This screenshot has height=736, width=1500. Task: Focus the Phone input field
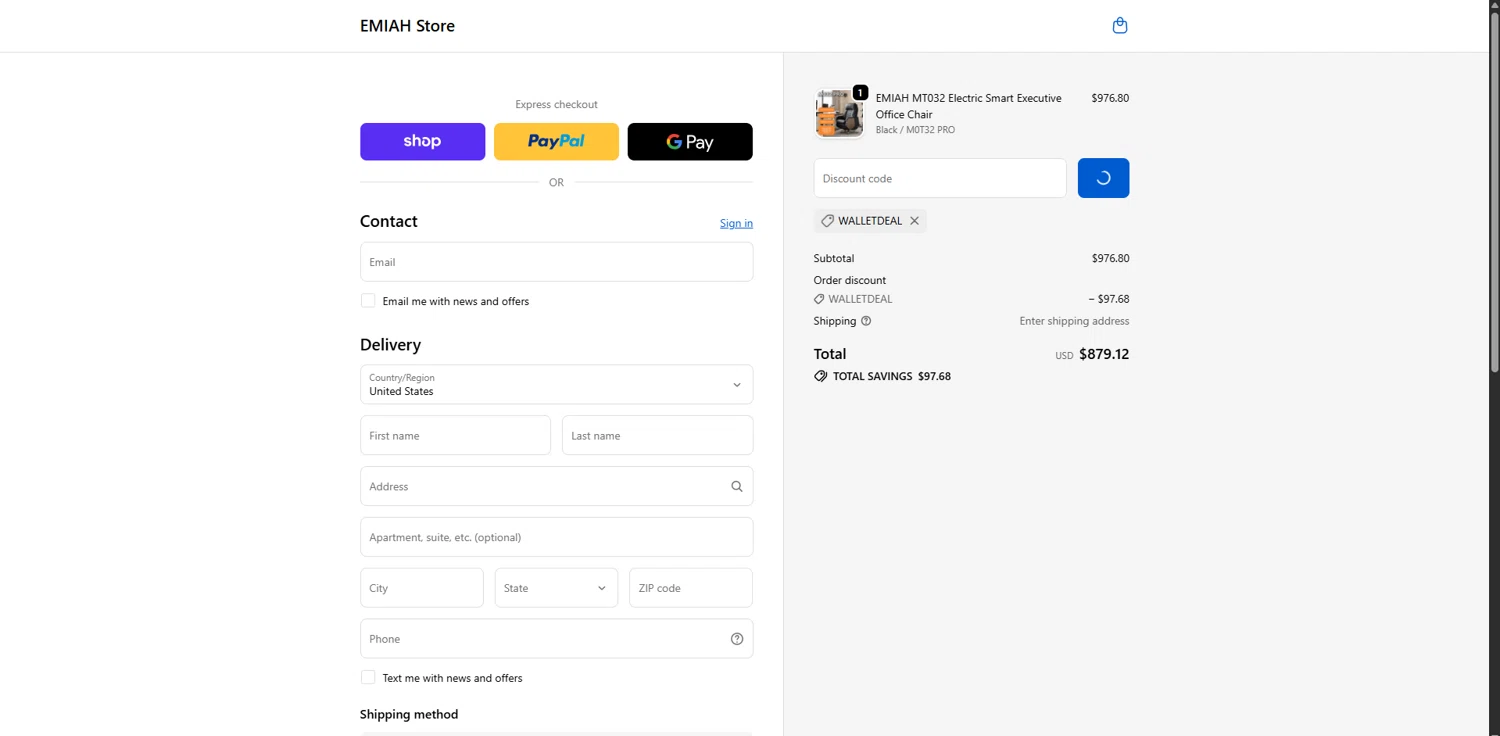tap(556, 639)
